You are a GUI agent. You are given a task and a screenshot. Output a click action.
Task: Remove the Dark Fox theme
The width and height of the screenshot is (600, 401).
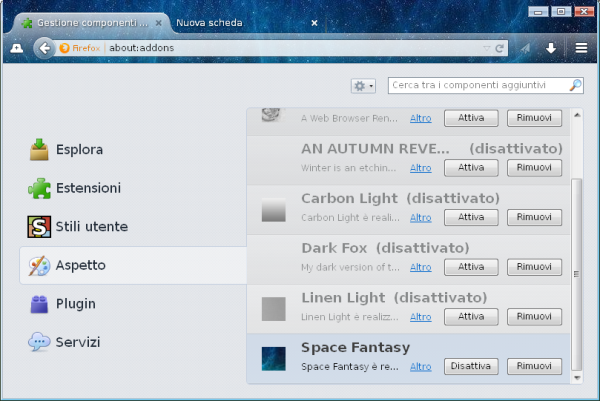click(534, 267)
